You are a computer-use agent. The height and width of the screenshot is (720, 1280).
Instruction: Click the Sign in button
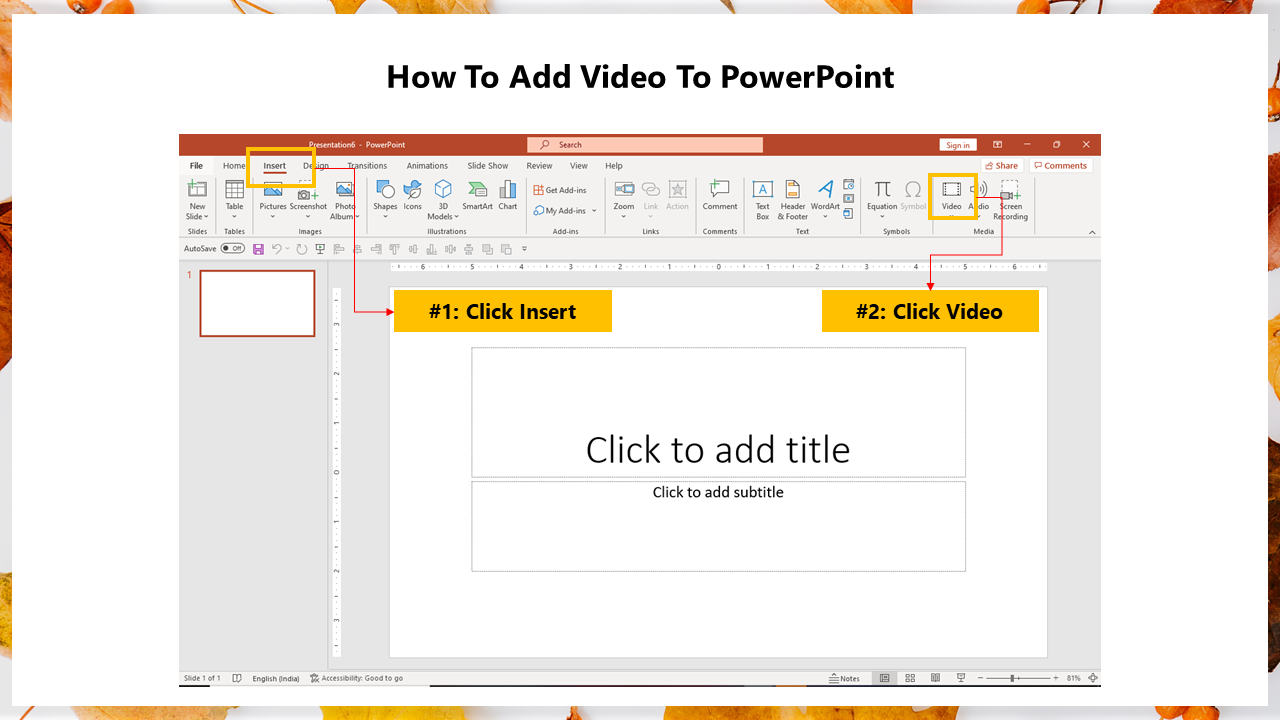(958, 145)
